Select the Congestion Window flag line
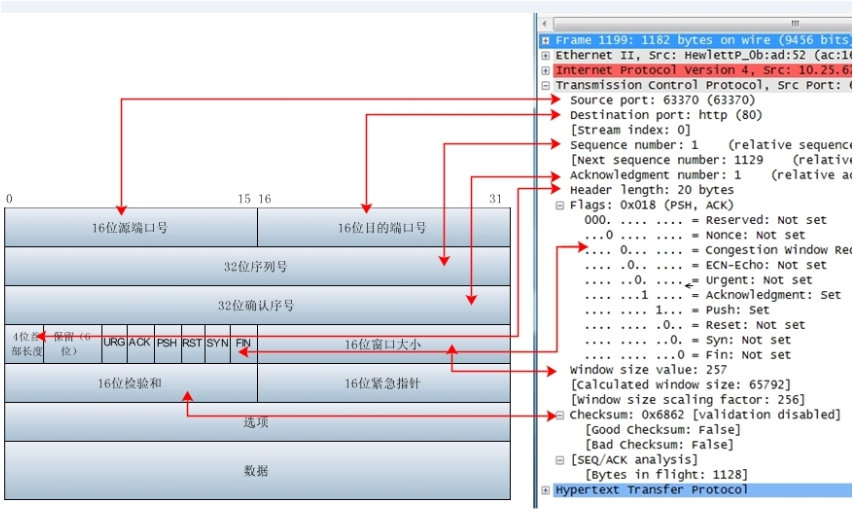853x527 pixels. pyautogui.click(x=718, y=250)
